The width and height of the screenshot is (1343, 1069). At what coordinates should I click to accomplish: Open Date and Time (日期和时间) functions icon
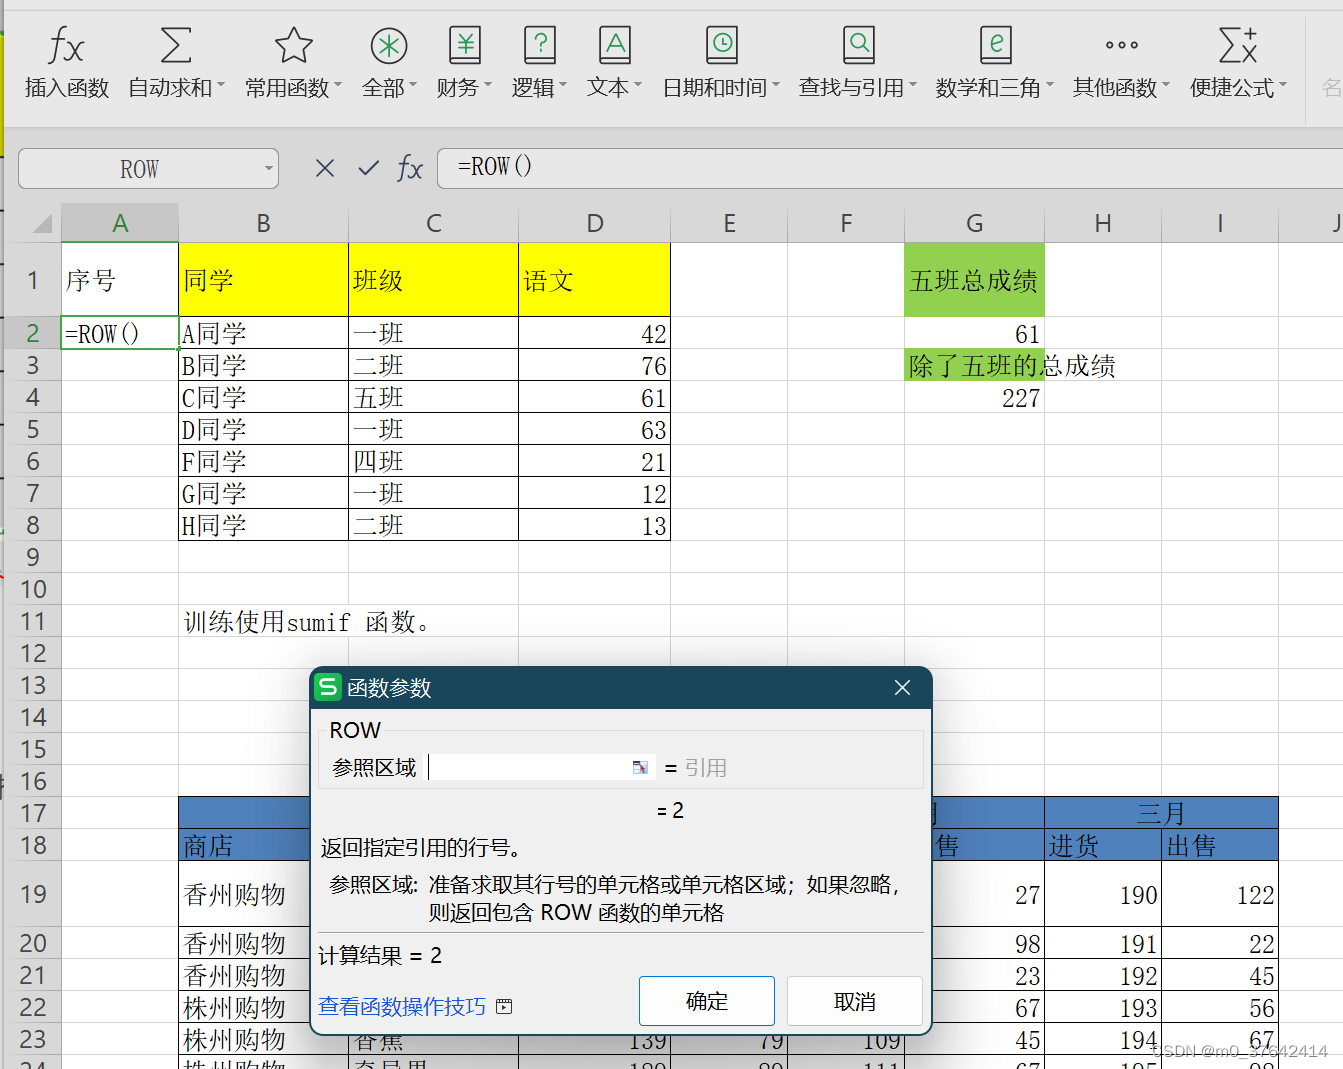pyautogui.click(x=721, y=46)
